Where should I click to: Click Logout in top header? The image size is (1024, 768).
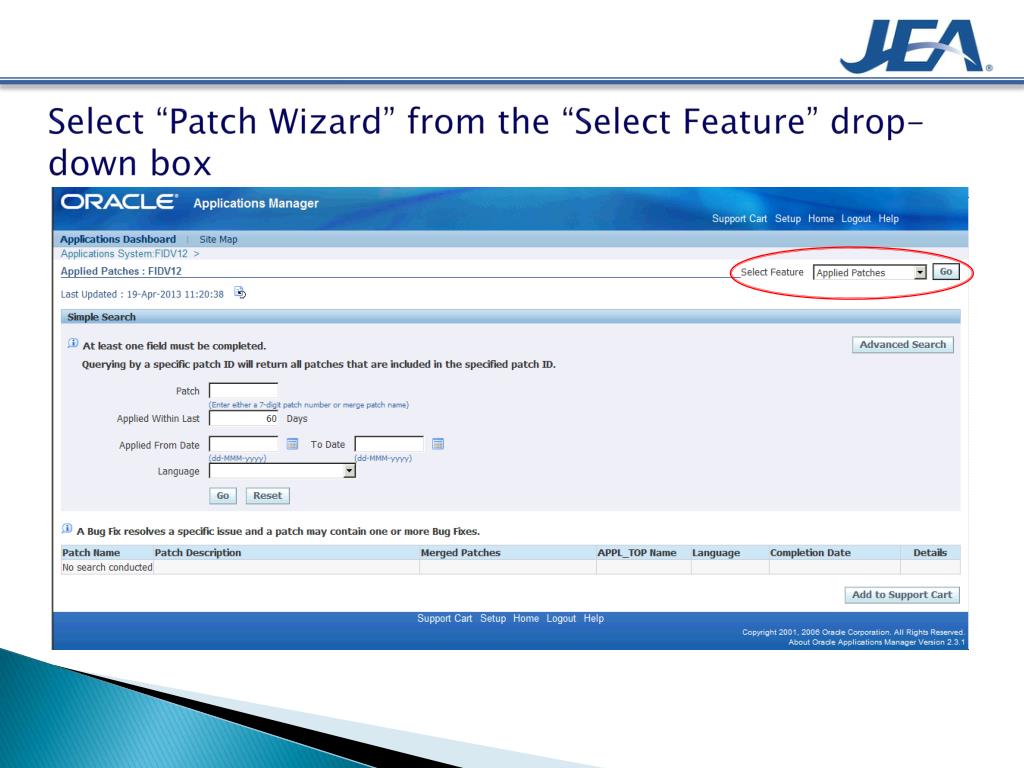pos(856,219)
